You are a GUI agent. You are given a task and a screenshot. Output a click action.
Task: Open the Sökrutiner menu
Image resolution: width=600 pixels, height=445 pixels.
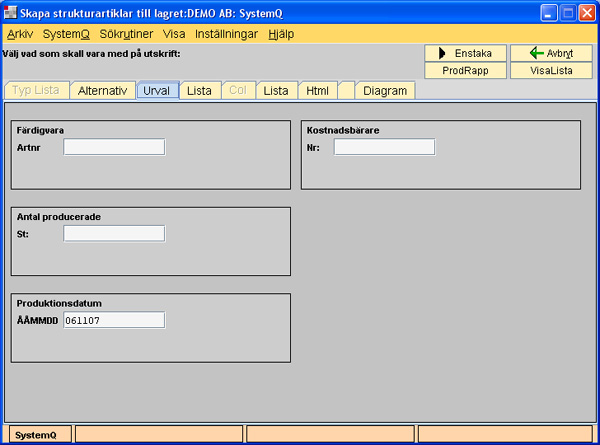(126, 33)
